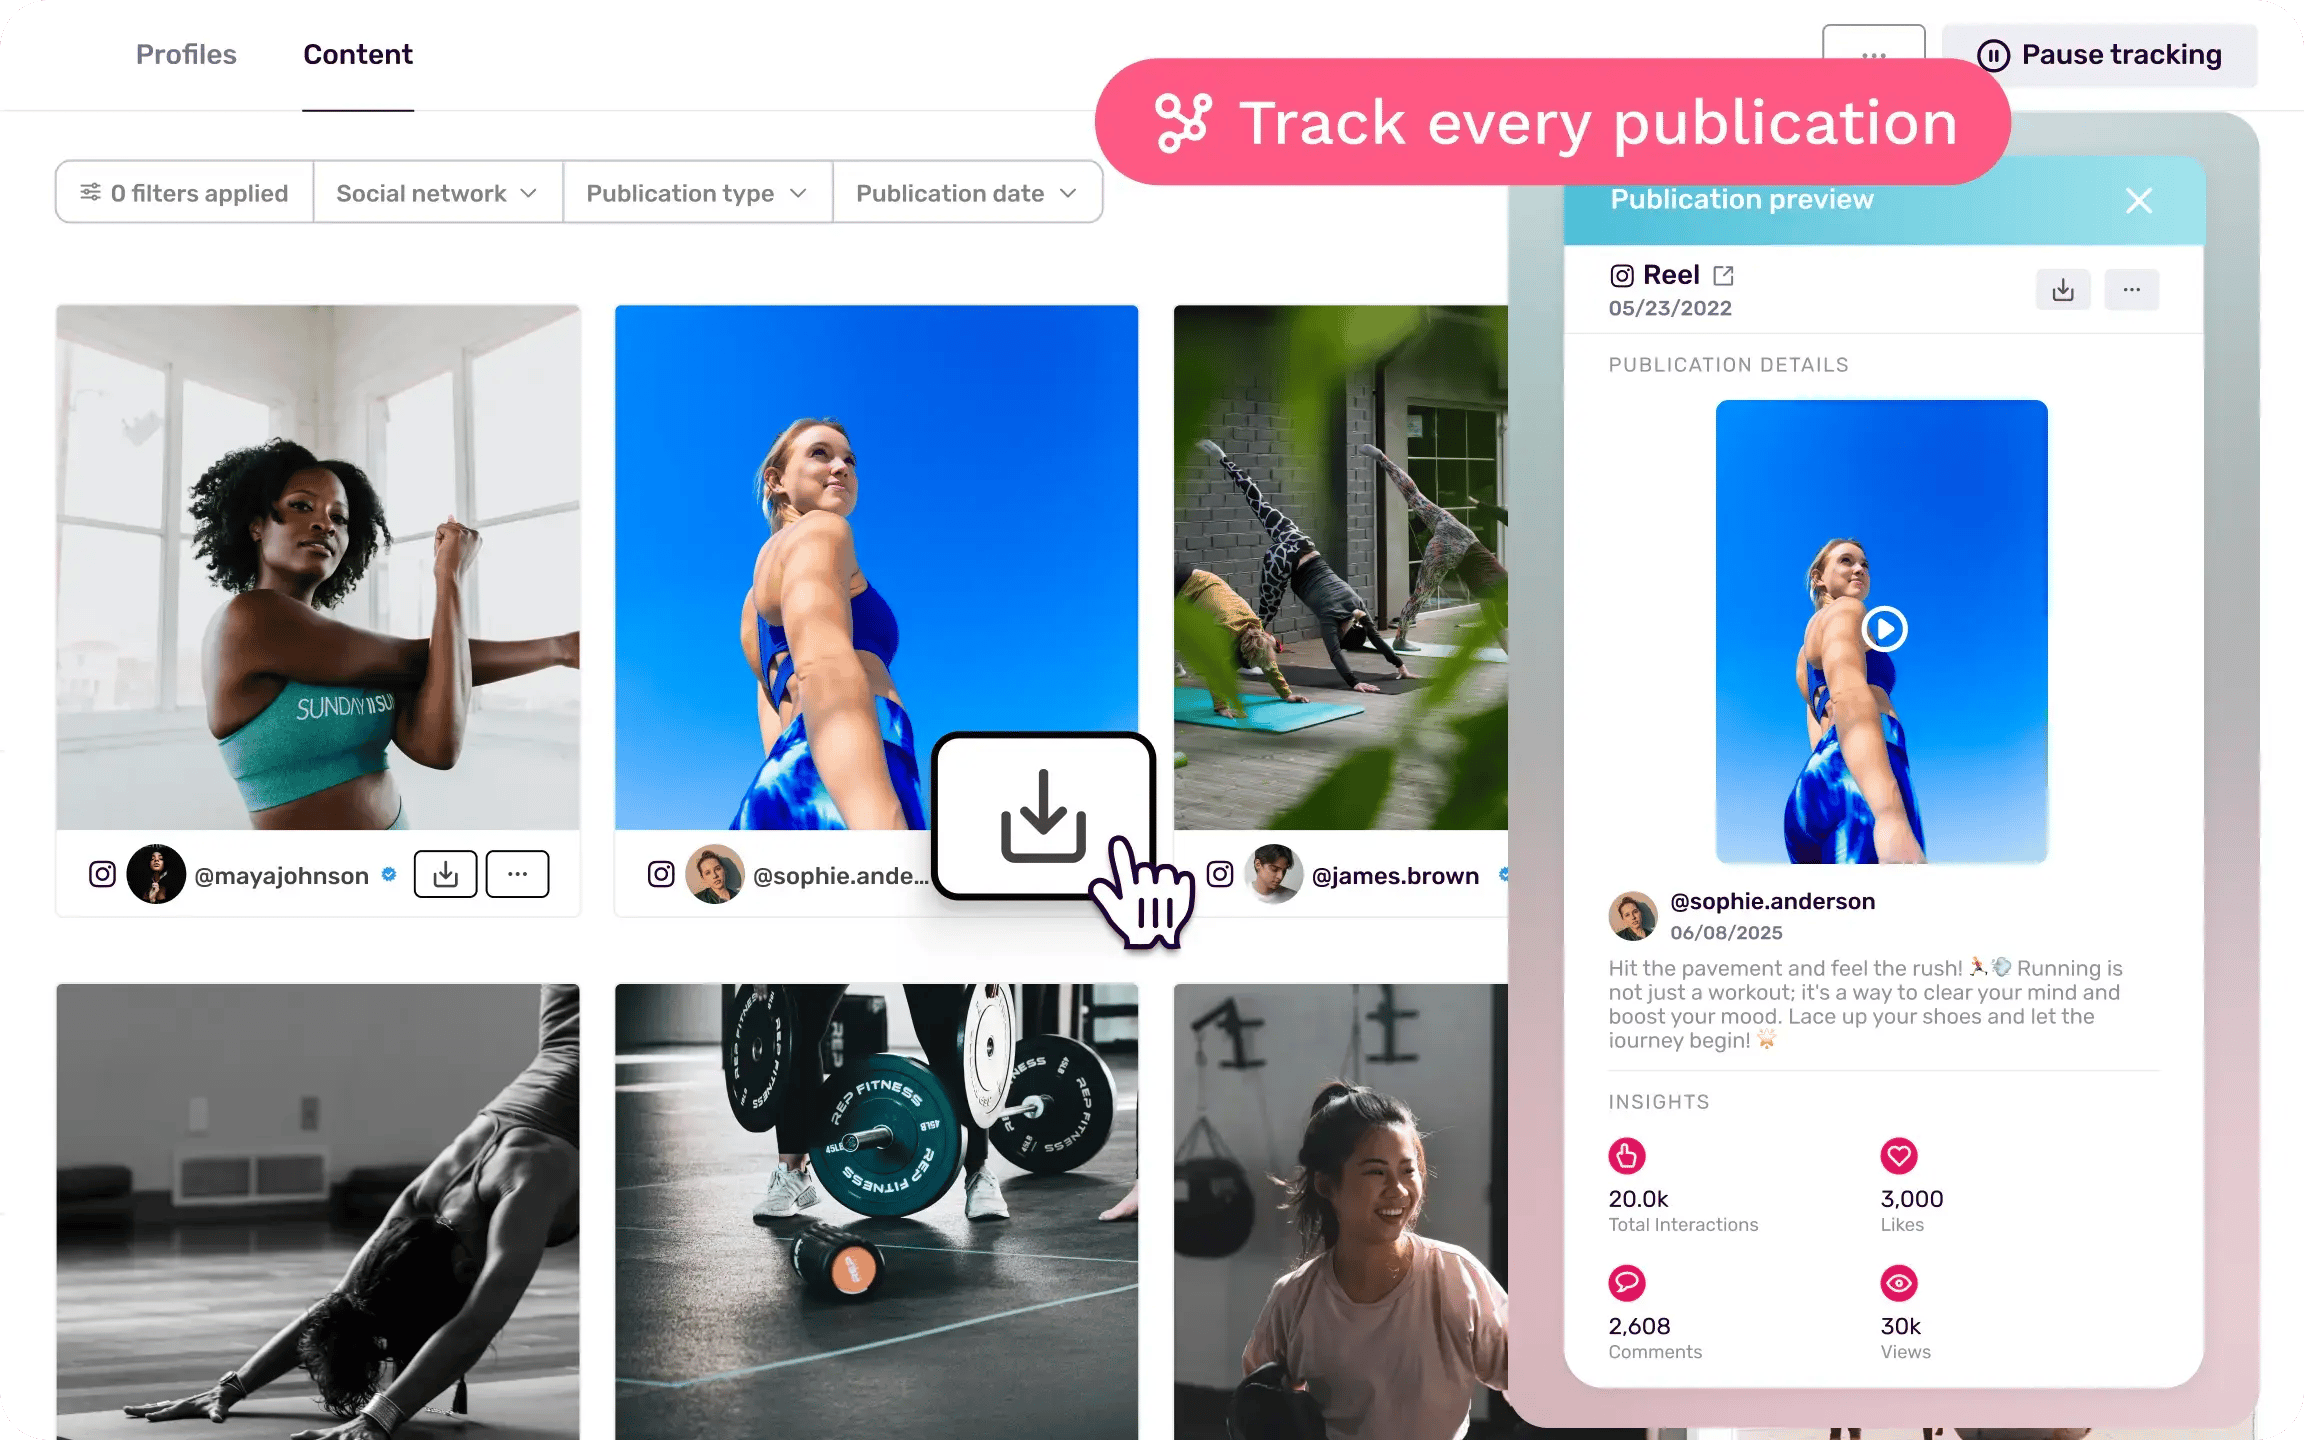This screenshot has height=1440, width=2304.
Task: Select the Content tab
Action: pyautogui.click(x=358, y=54)
